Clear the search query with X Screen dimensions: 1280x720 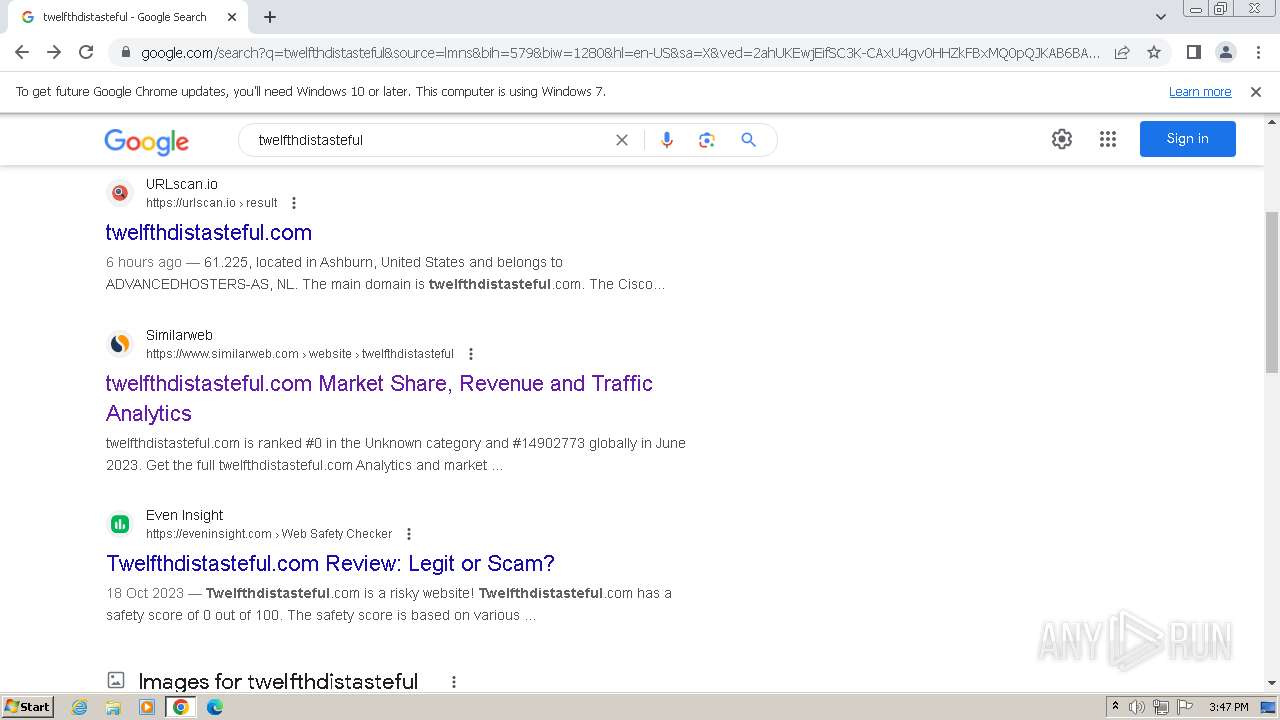(622, 140)
